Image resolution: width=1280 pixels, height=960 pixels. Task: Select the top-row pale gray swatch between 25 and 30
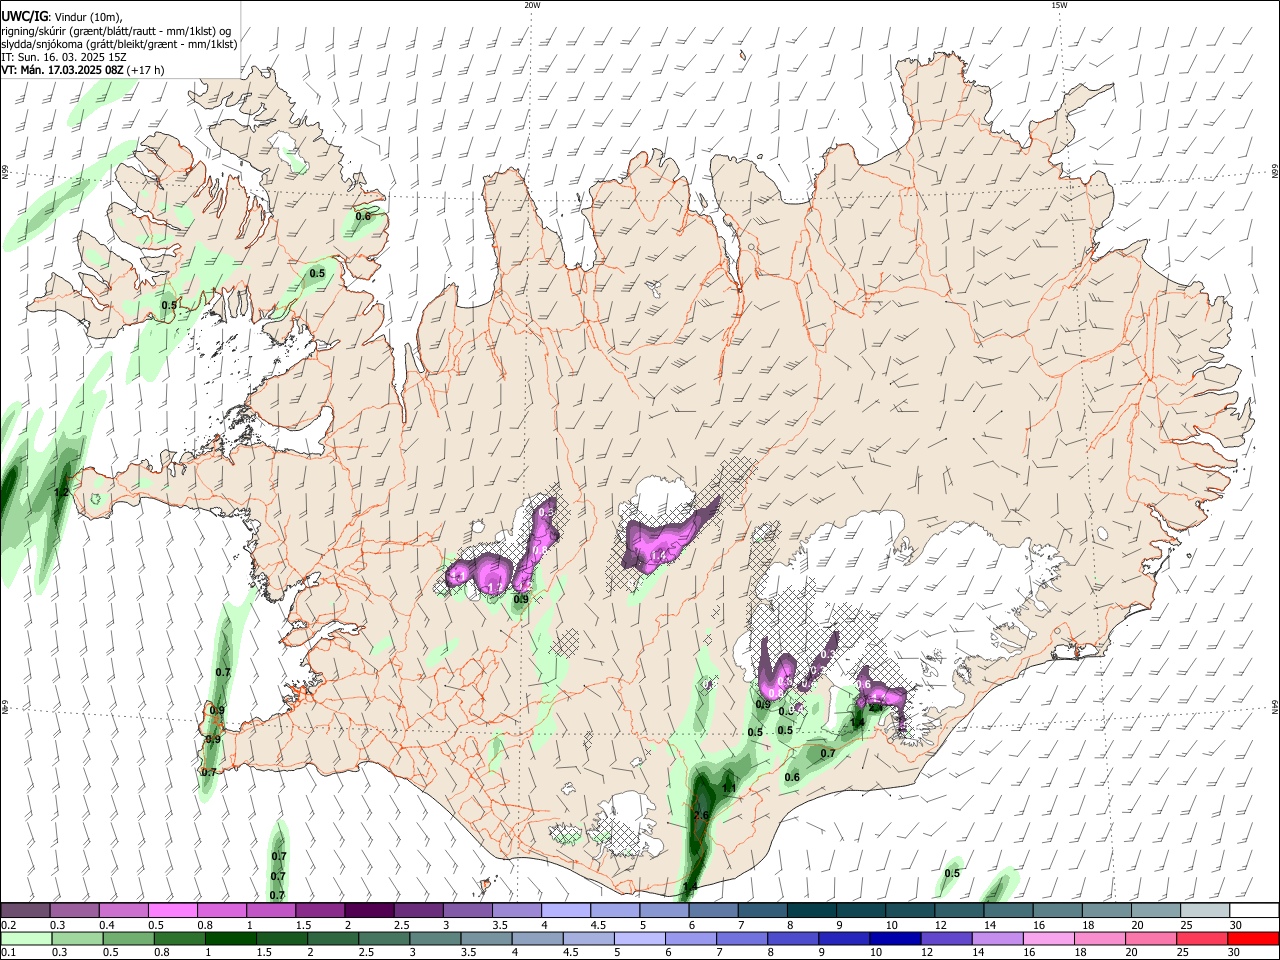point(1203,910)
